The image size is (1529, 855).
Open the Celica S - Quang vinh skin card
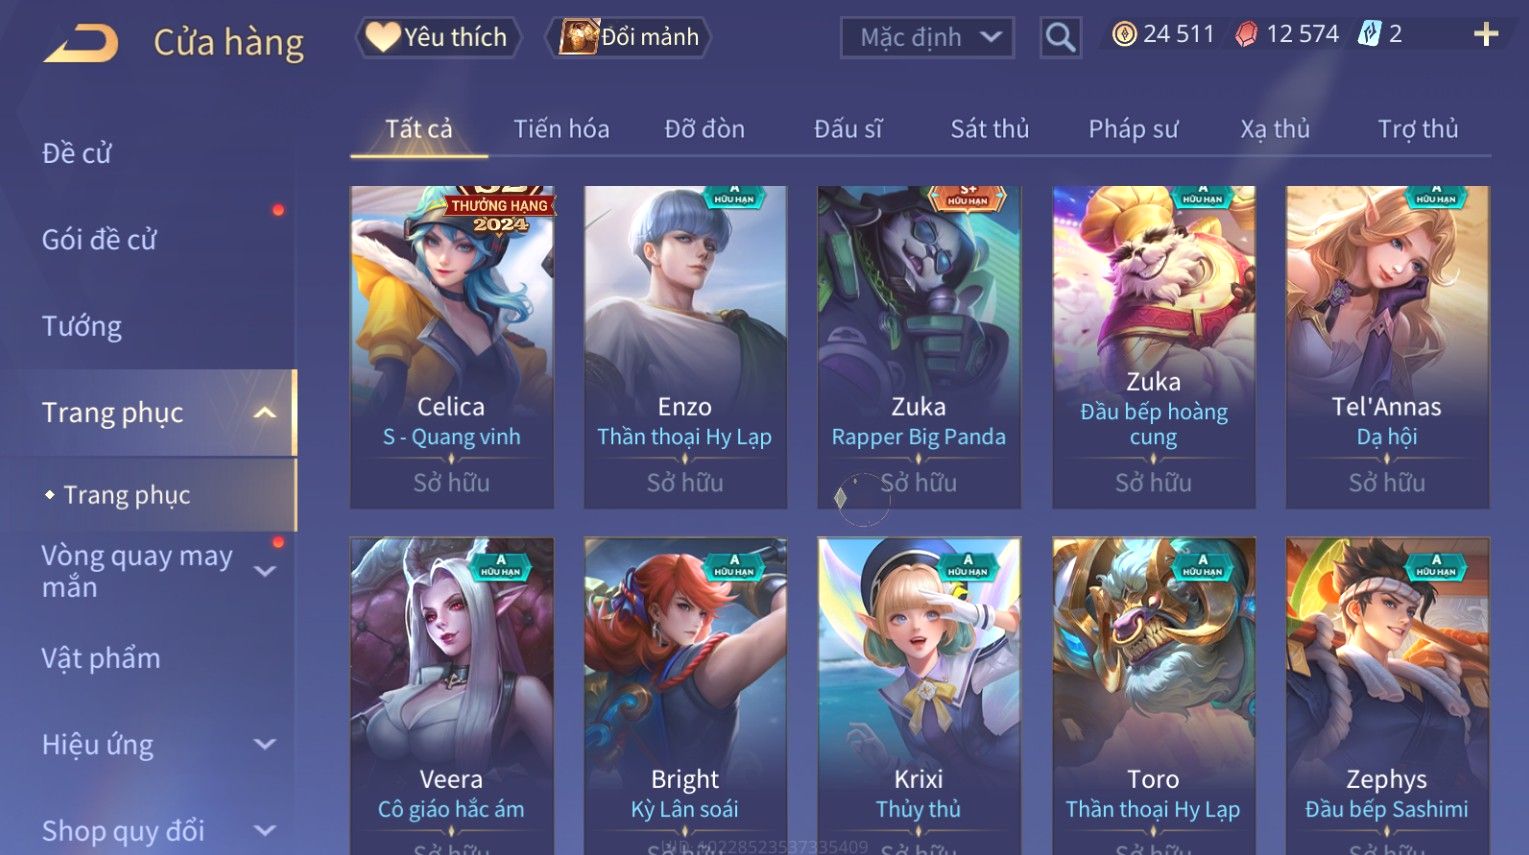[452, 347]
